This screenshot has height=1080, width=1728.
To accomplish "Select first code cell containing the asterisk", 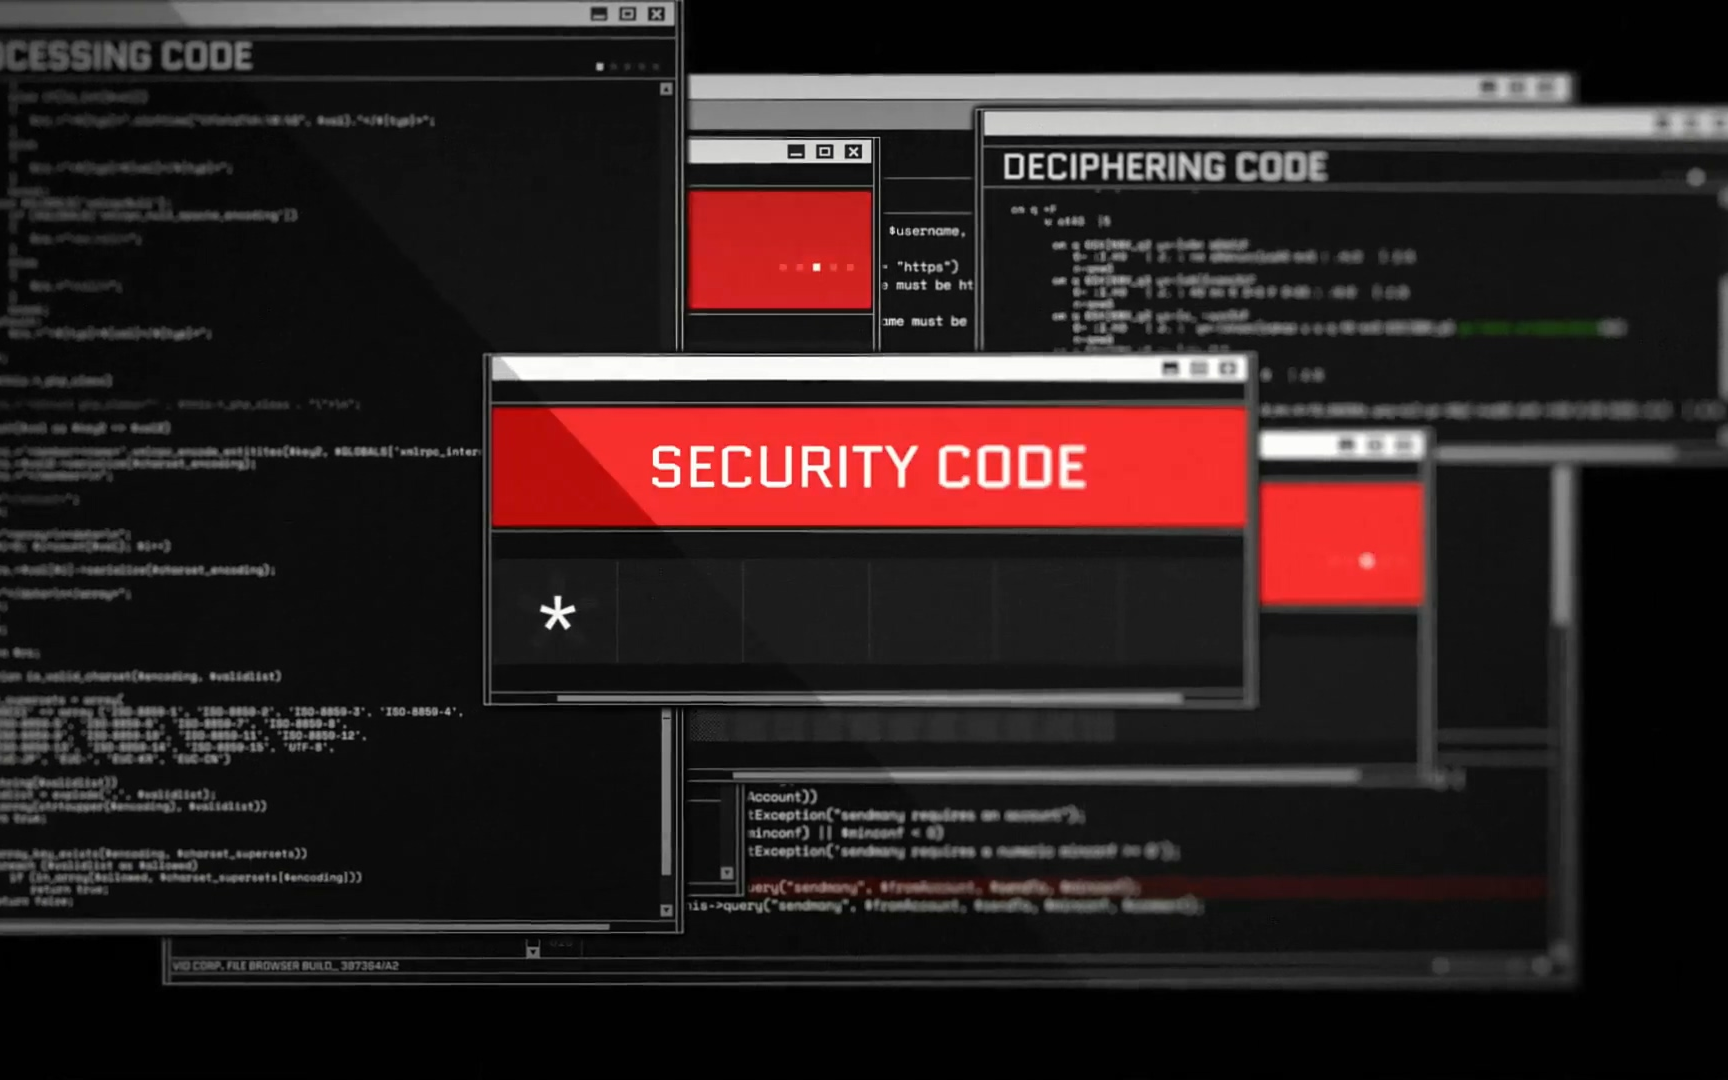I will tap(555, 612).
